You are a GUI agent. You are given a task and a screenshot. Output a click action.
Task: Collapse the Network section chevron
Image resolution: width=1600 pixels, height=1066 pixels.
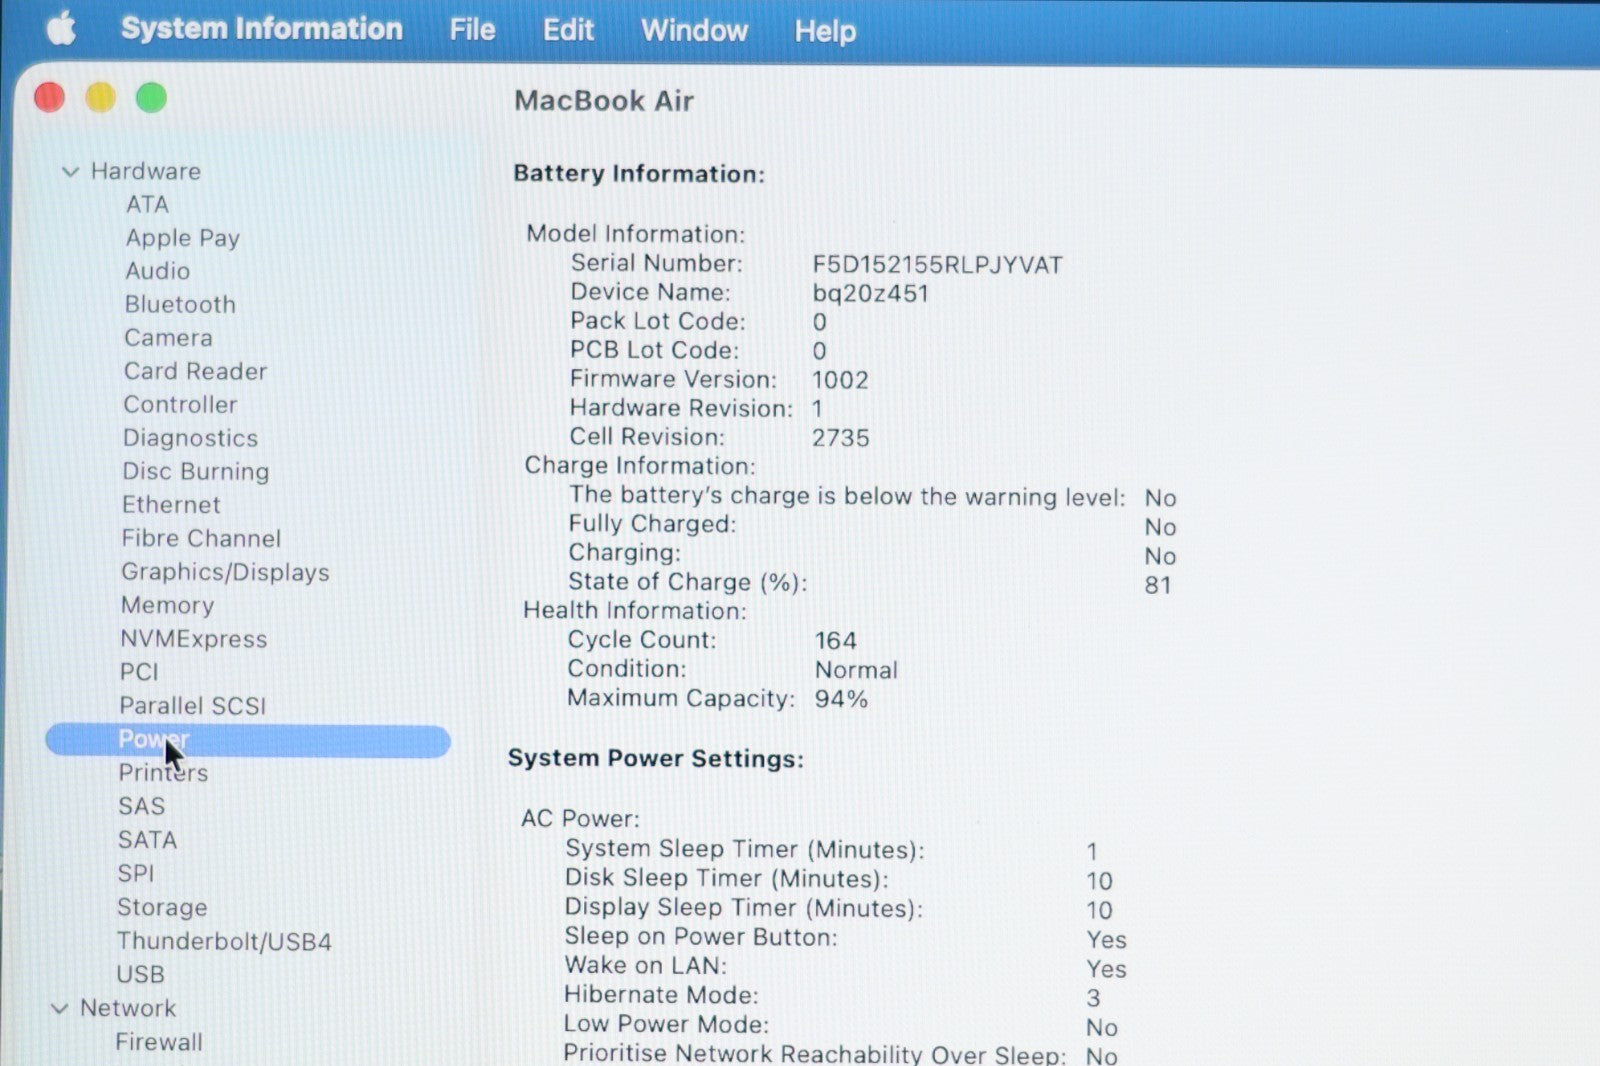pyautogui.click(x=60, y=1009)
